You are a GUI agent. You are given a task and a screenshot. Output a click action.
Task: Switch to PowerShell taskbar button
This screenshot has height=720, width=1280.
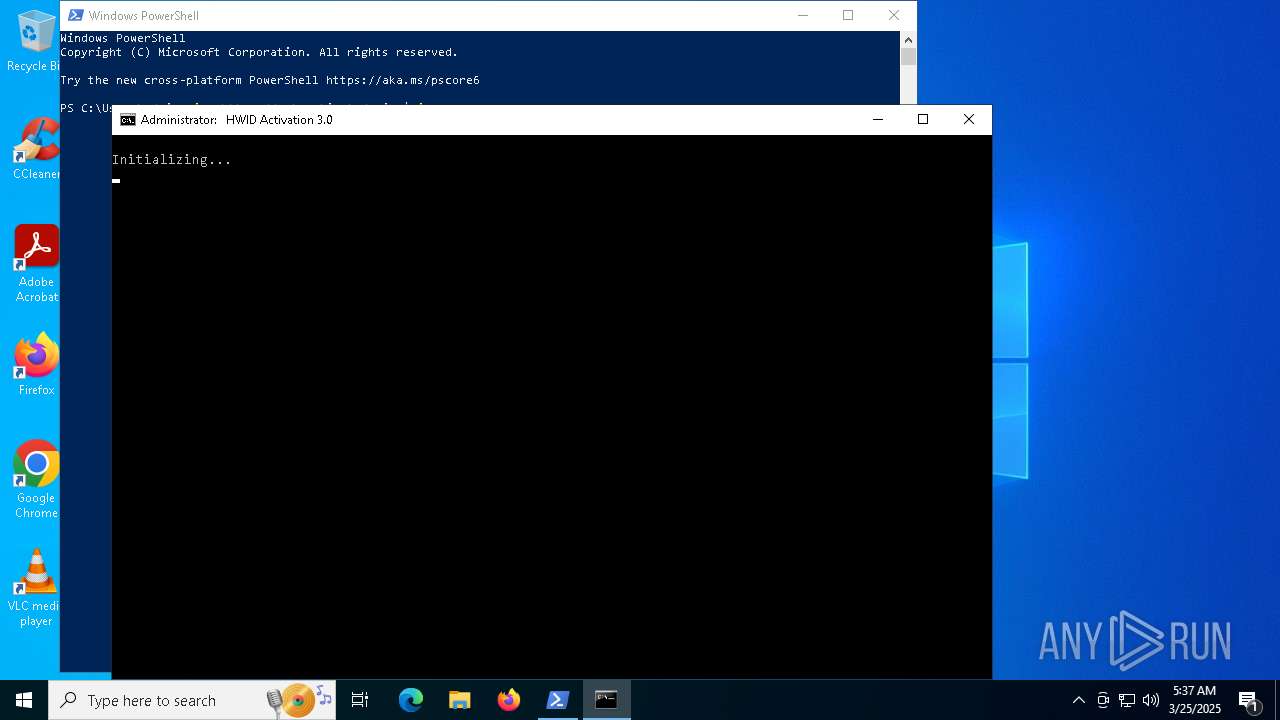(x=558, y=700)
